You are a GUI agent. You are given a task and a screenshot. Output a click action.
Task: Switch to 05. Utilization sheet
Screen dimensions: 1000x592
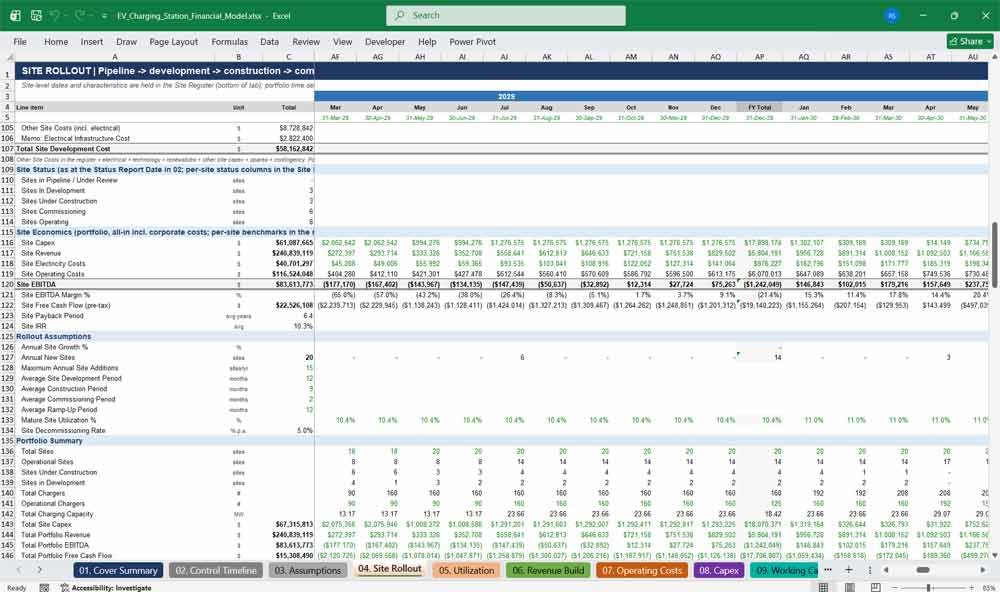point(467,570)
